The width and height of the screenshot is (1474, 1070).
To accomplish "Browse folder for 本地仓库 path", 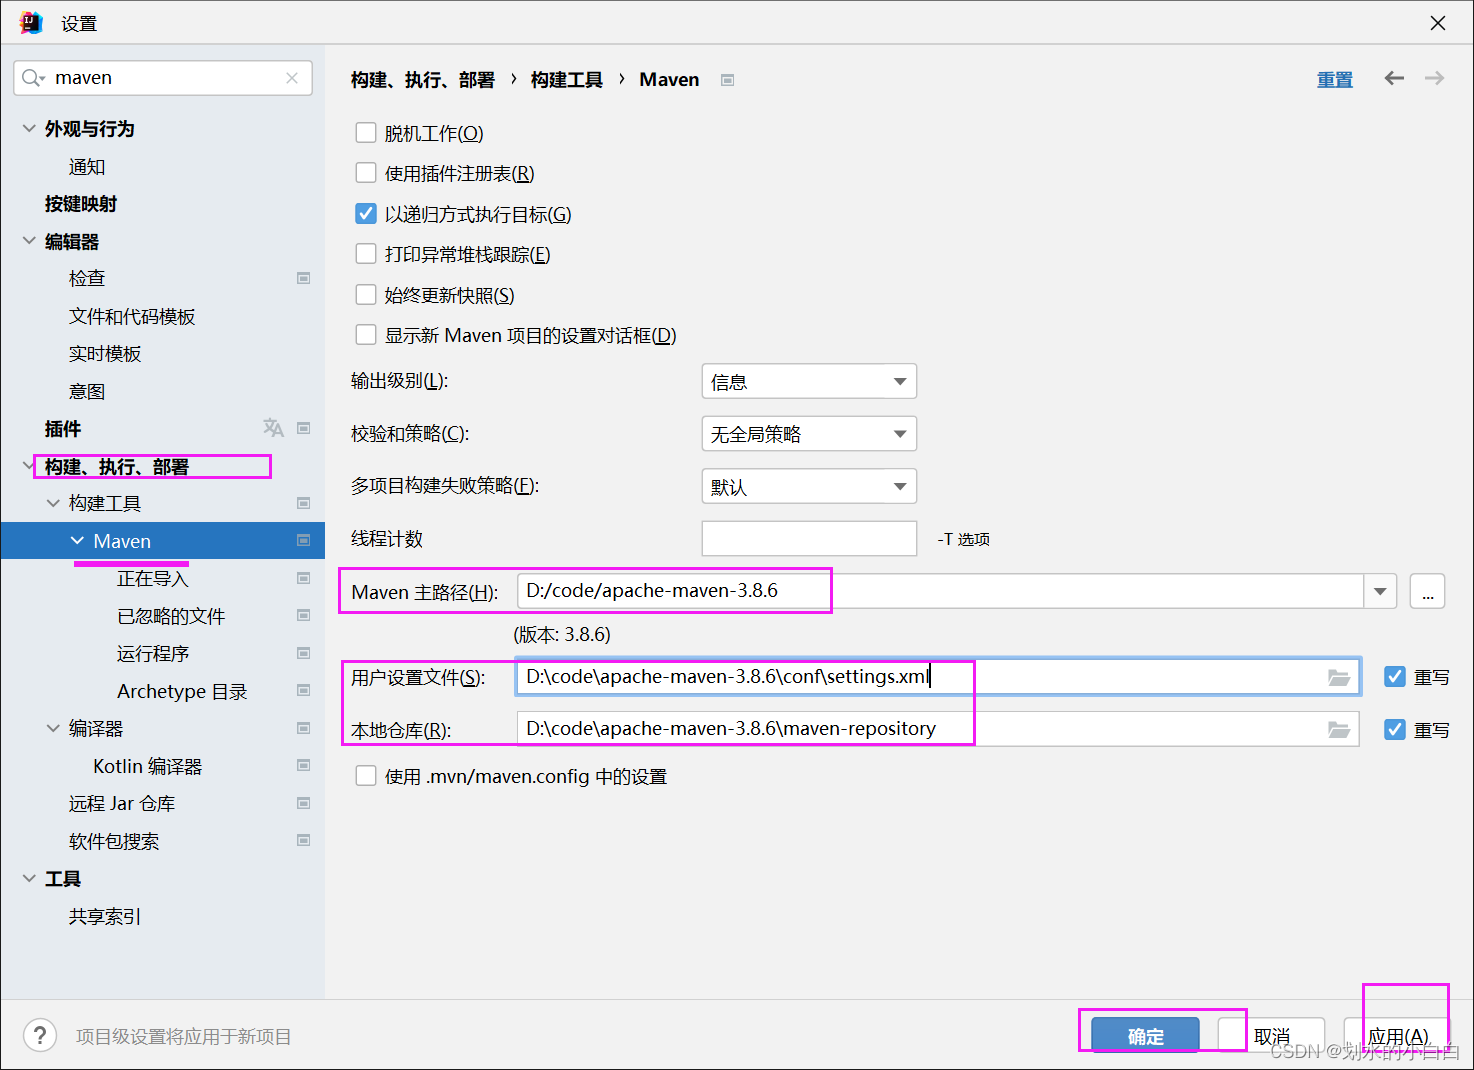I will coord(1339,729).
